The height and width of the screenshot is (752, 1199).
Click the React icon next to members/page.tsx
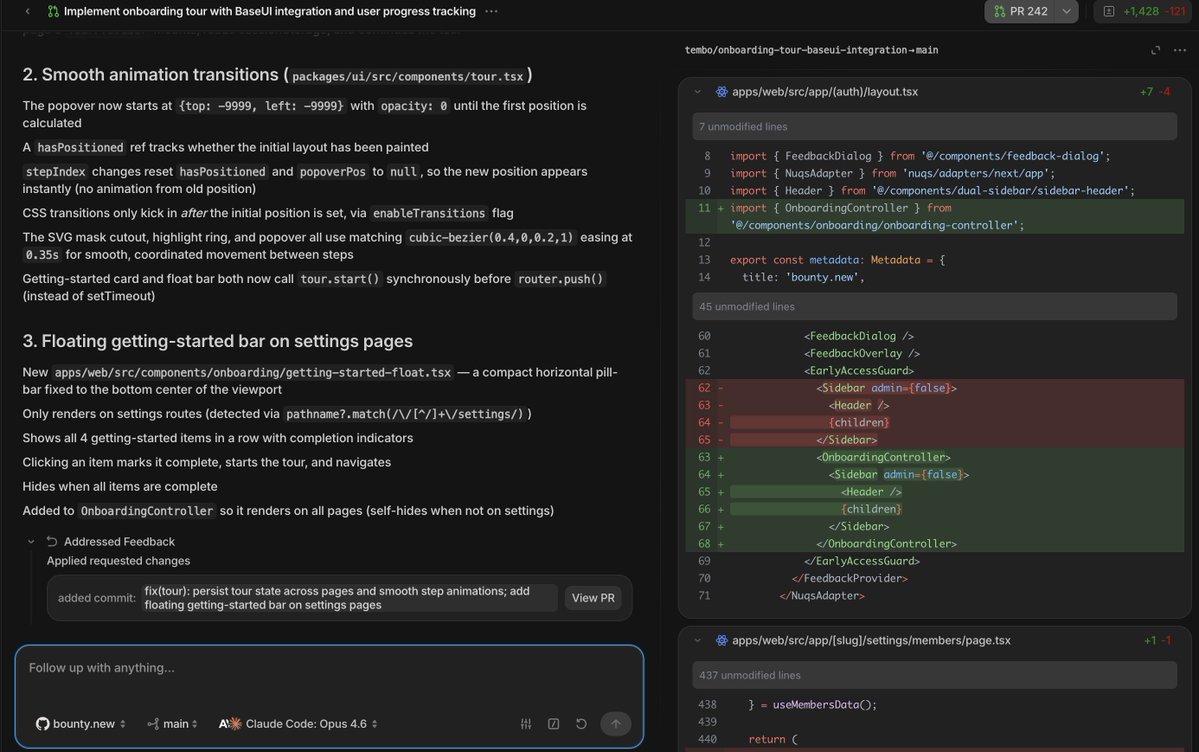721,640
